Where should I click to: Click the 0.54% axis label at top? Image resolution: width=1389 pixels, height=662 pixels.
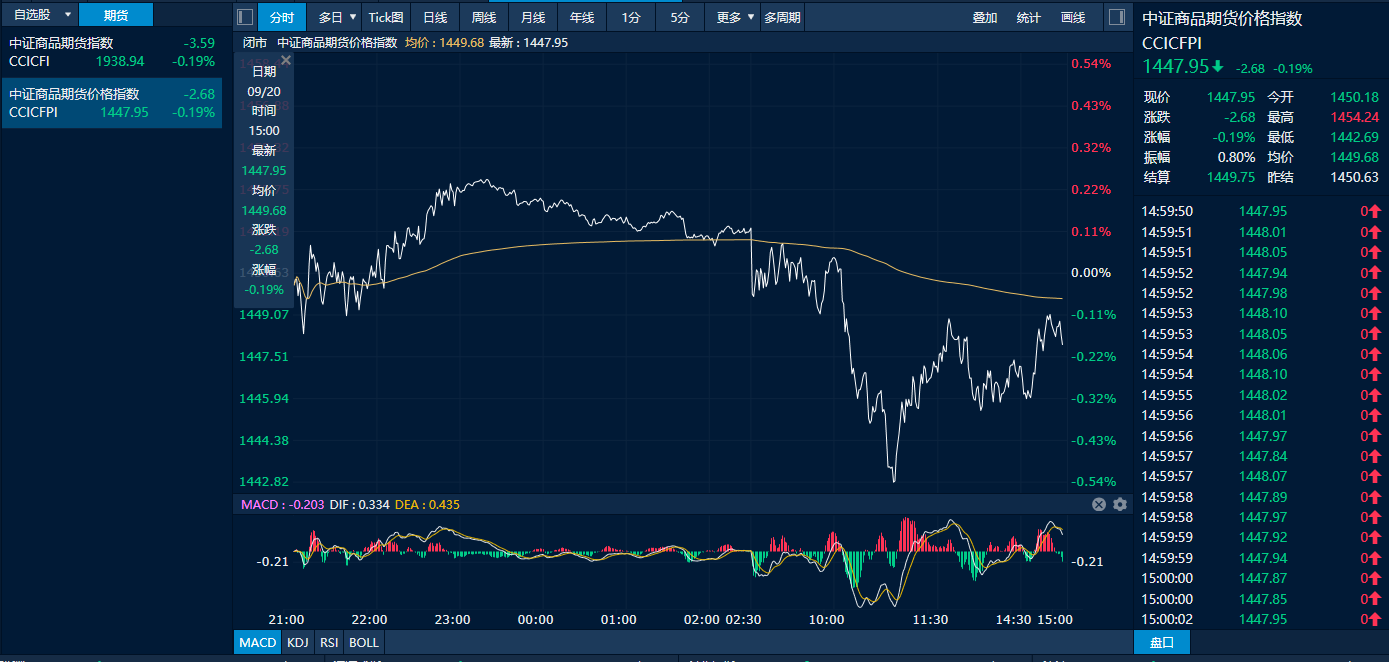1091,64
